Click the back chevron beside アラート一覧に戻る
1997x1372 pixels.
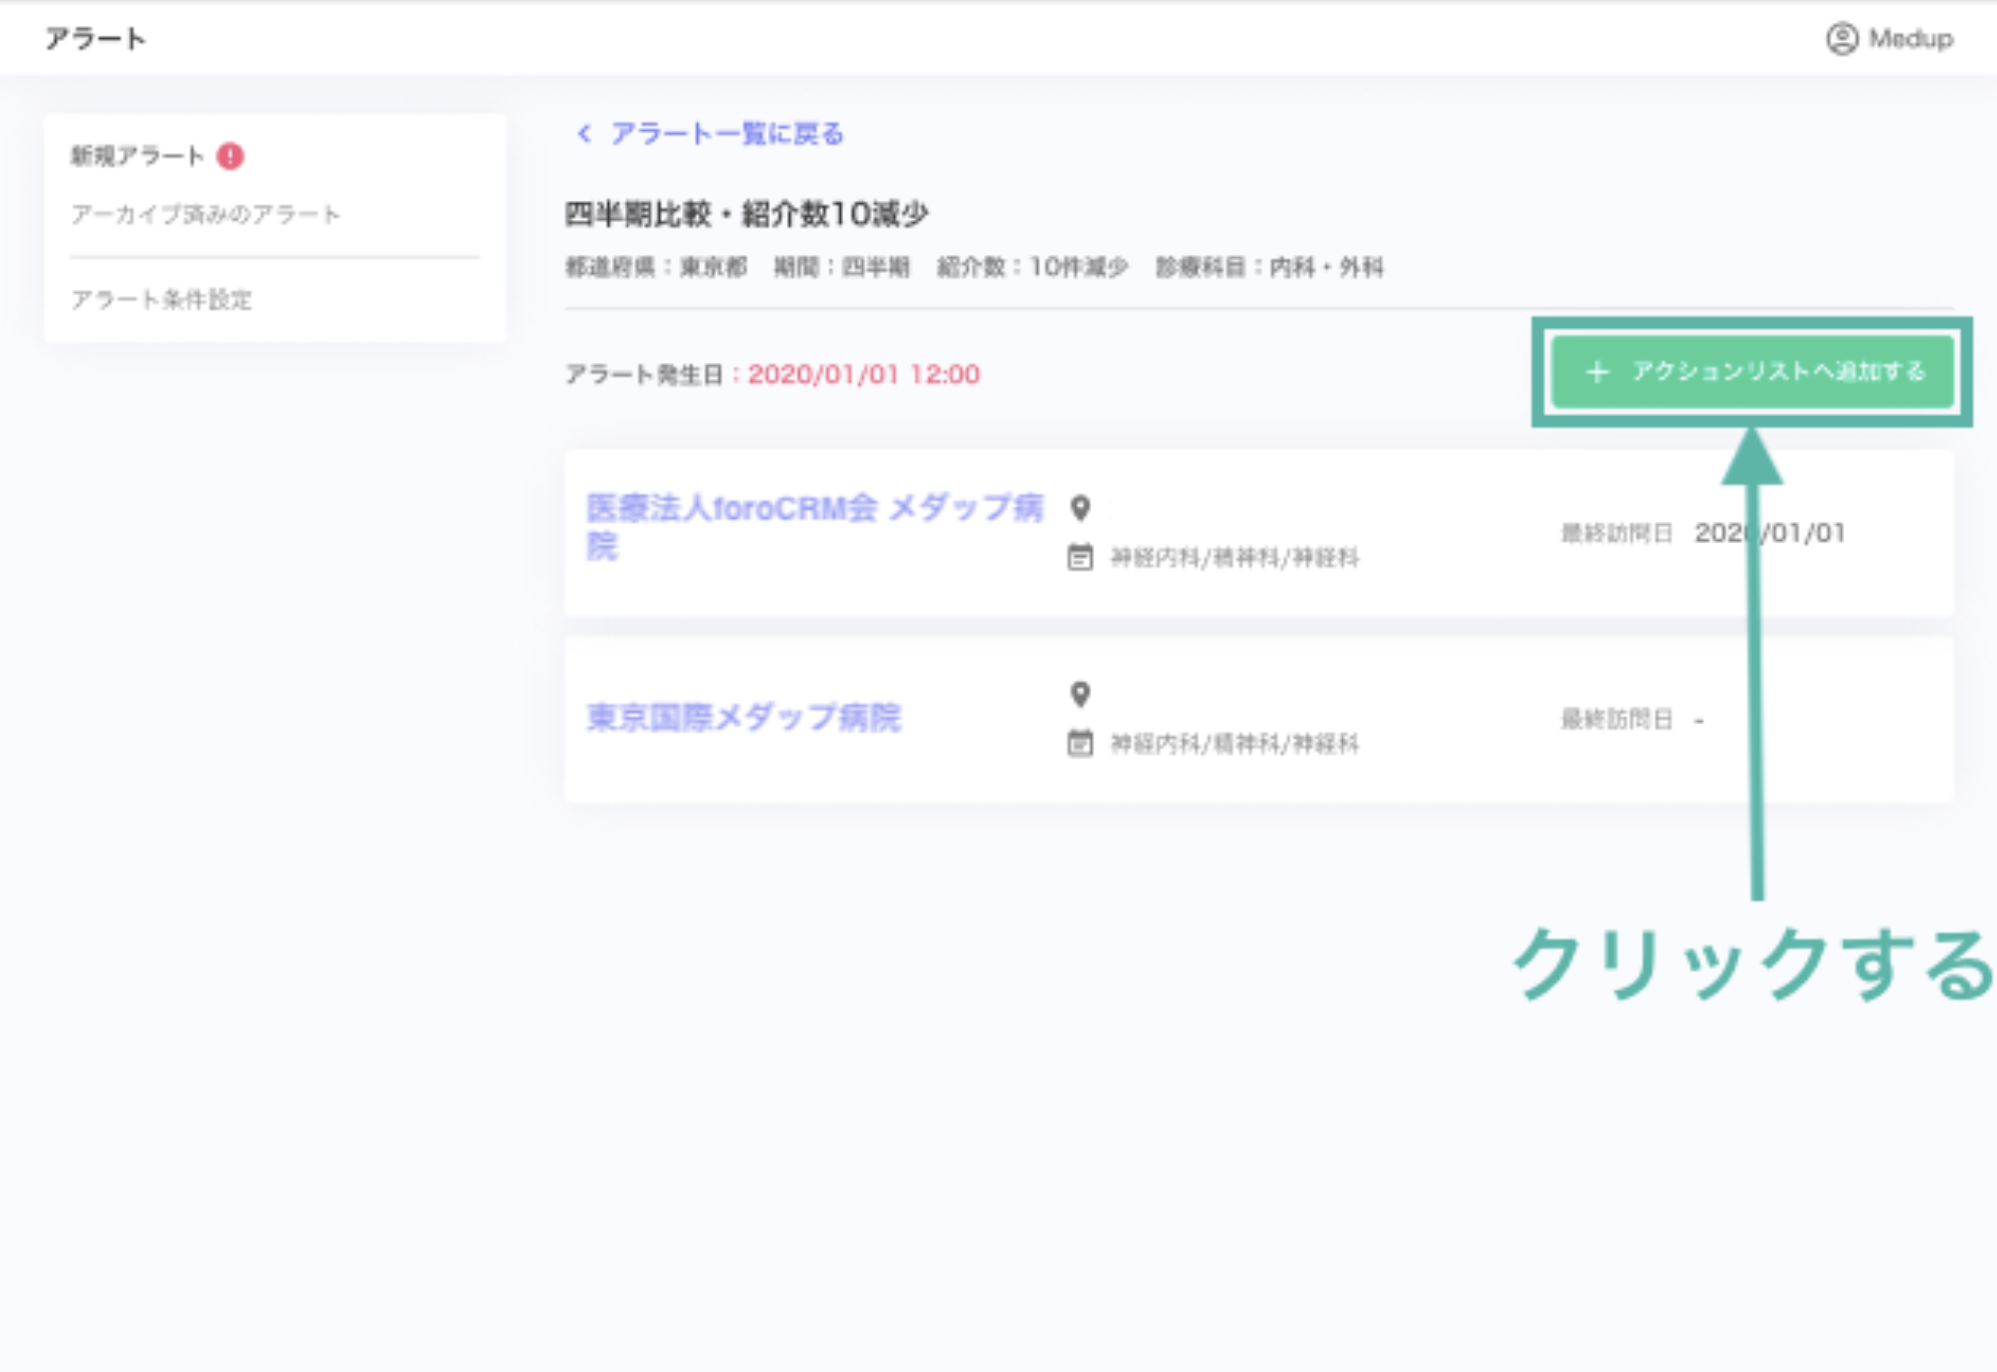point(584,133)
